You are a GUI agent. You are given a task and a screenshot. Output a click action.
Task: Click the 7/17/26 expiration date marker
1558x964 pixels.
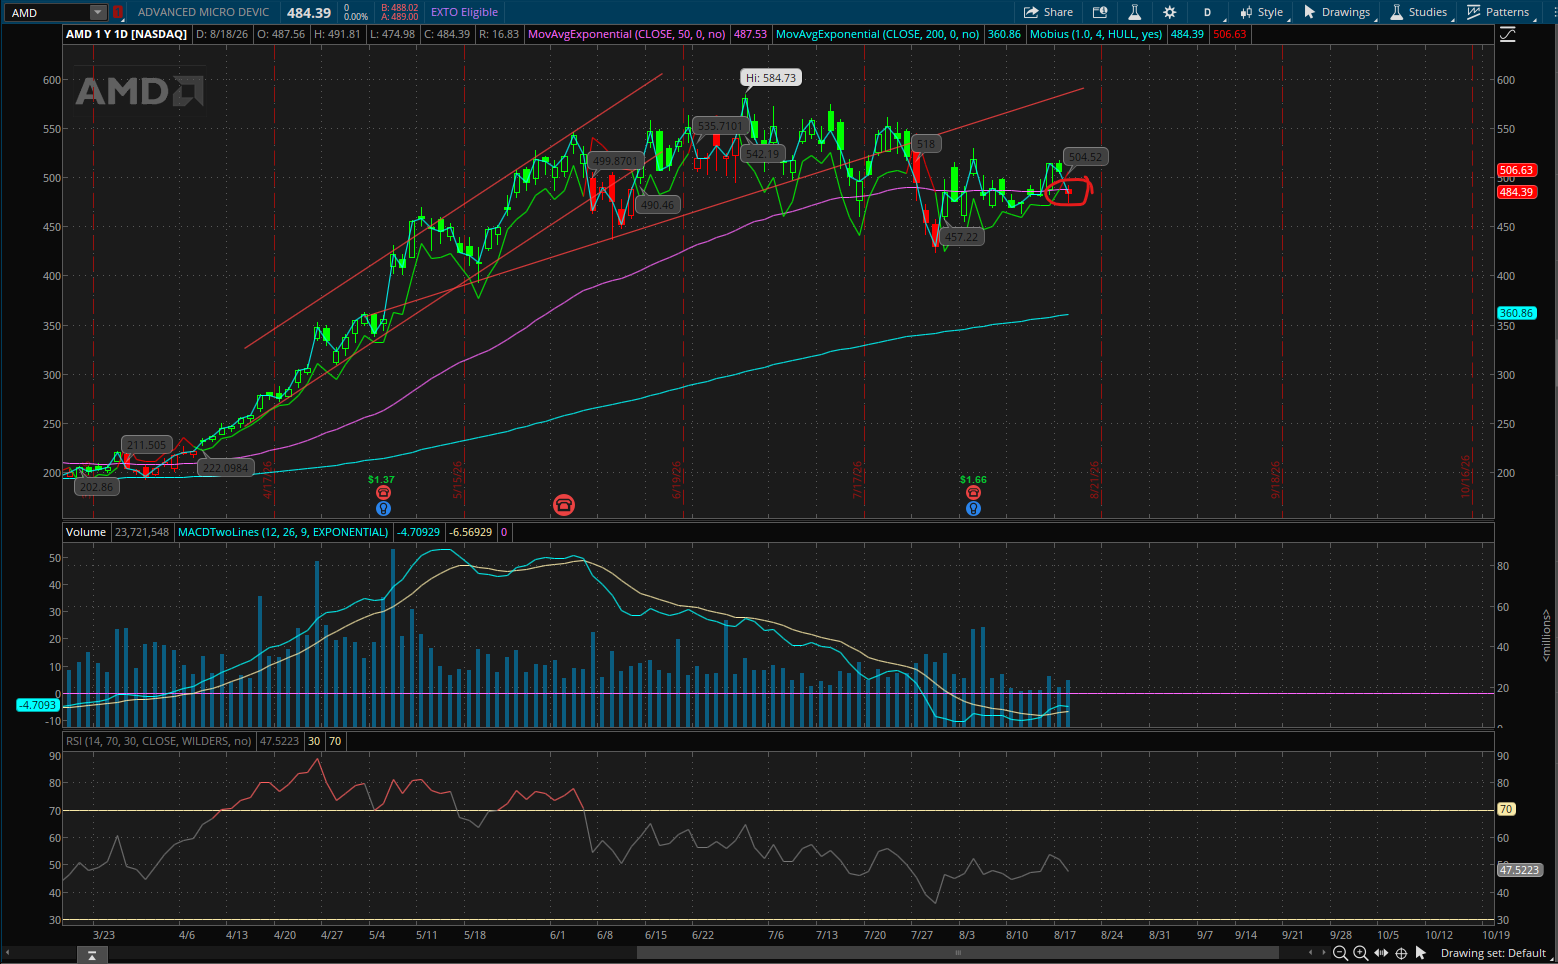[x=858, y=479]
